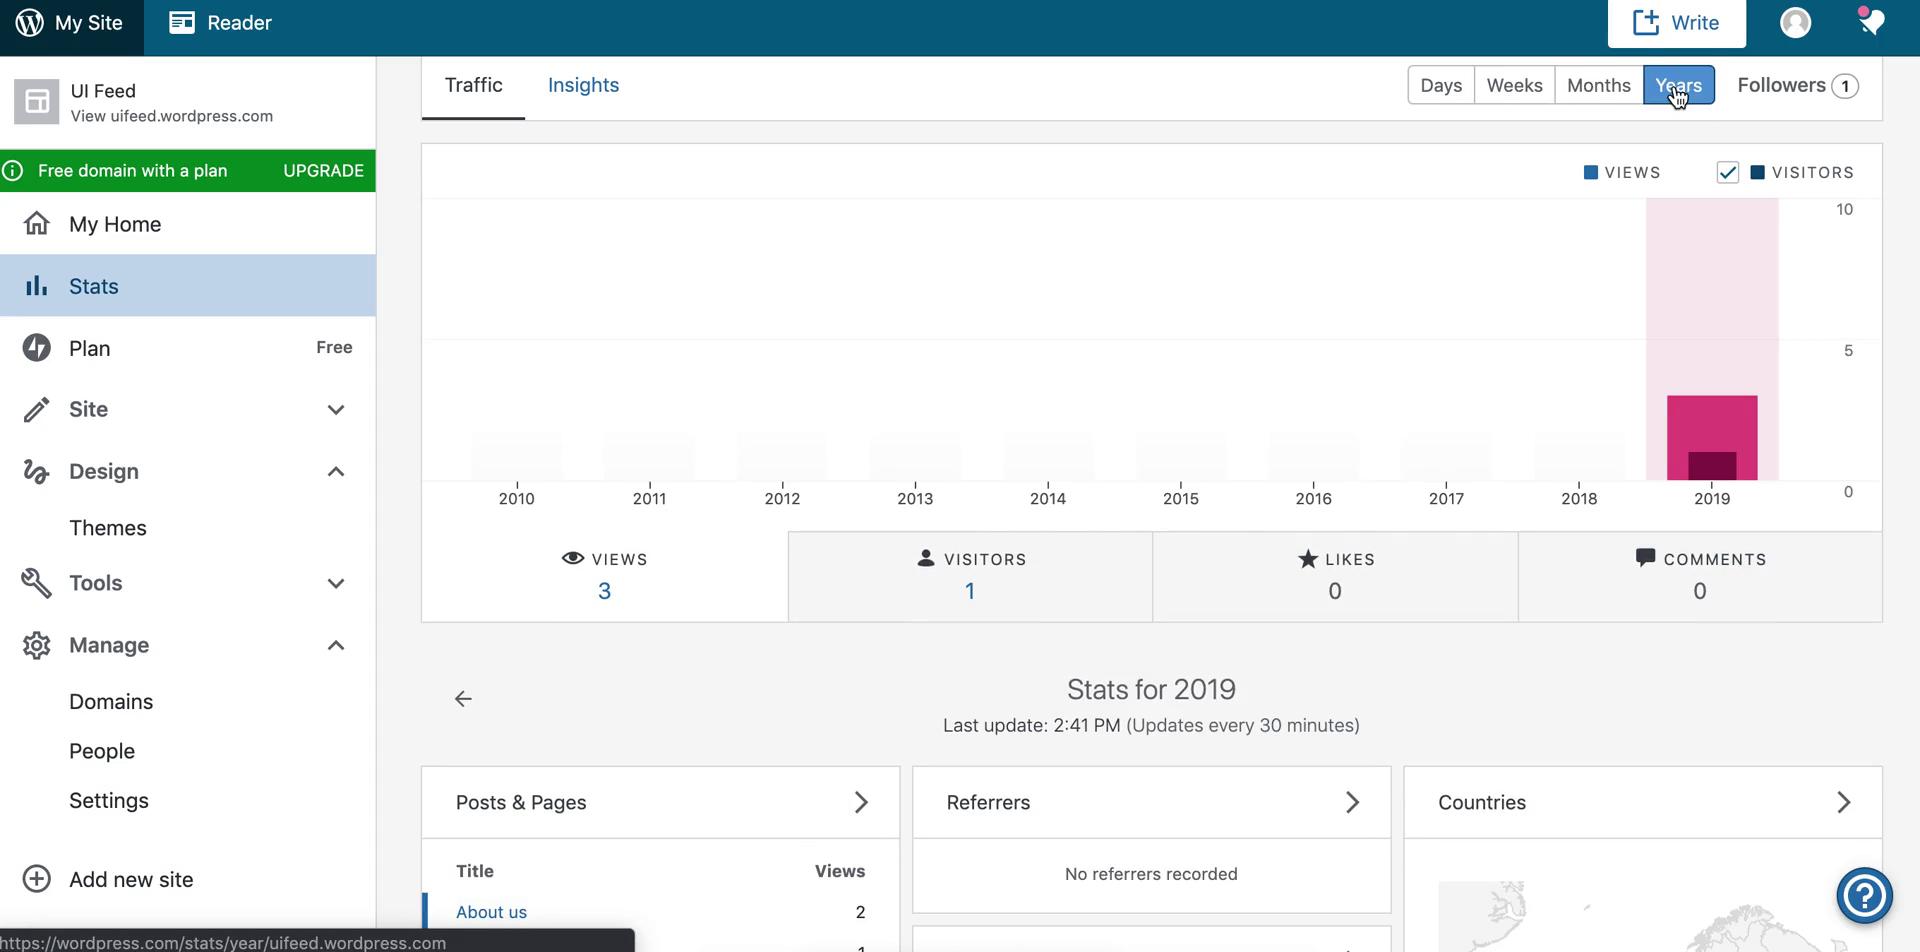The image size is (1920, 952).
Task: Toggle the Views legend item
Action: 1622,172
